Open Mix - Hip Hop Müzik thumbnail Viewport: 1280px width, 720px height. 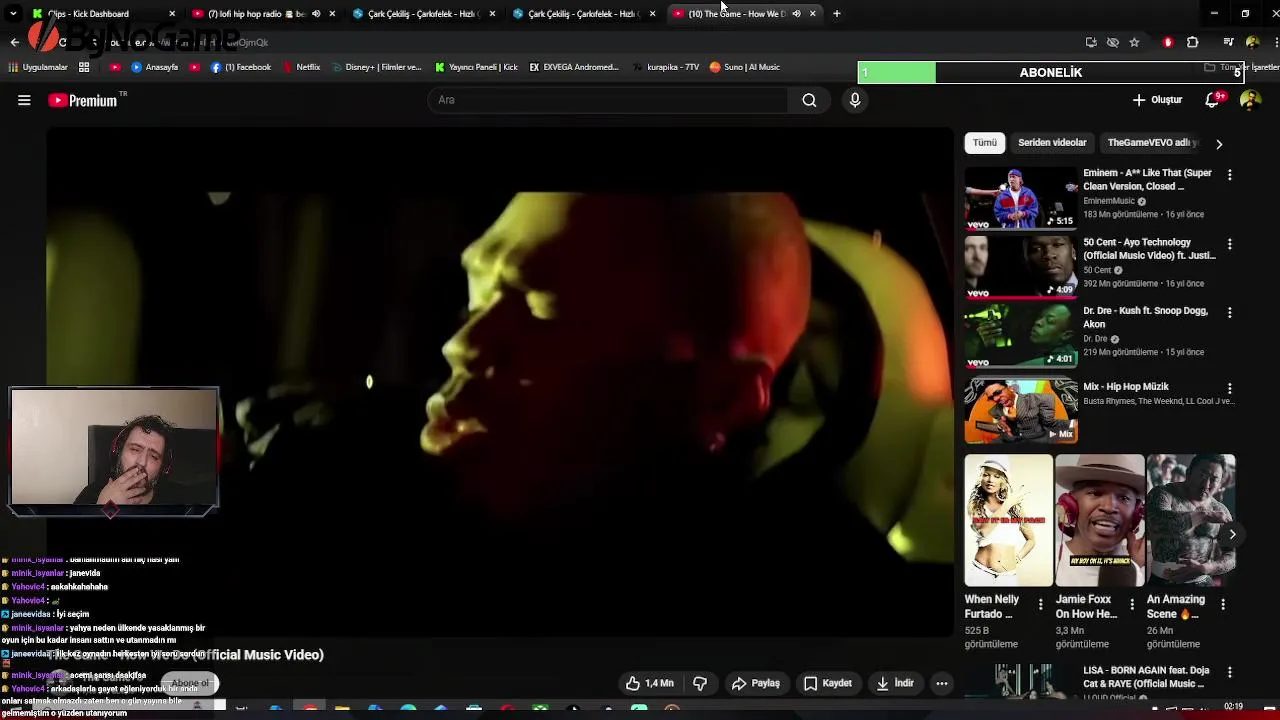(x=1020, y=411)
